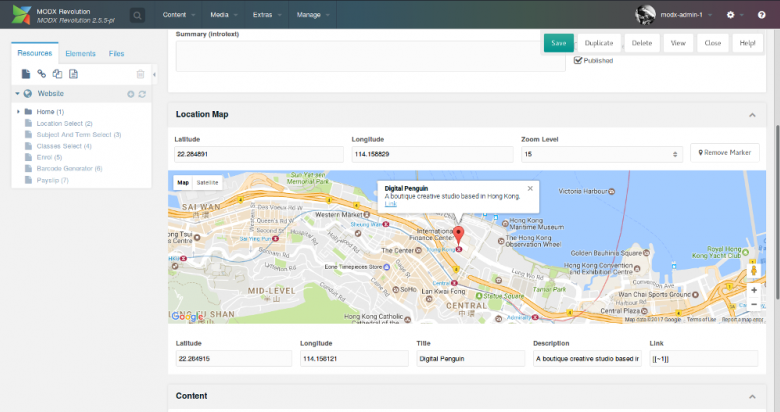
Task: Open the settings gear menu
Action: click(x=730, y=15)
